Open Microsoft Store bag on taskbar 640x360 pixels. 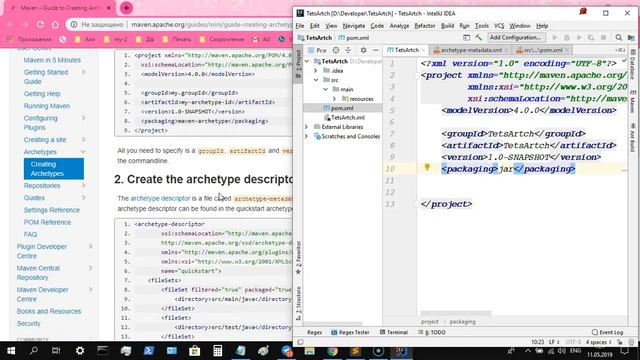195,351
